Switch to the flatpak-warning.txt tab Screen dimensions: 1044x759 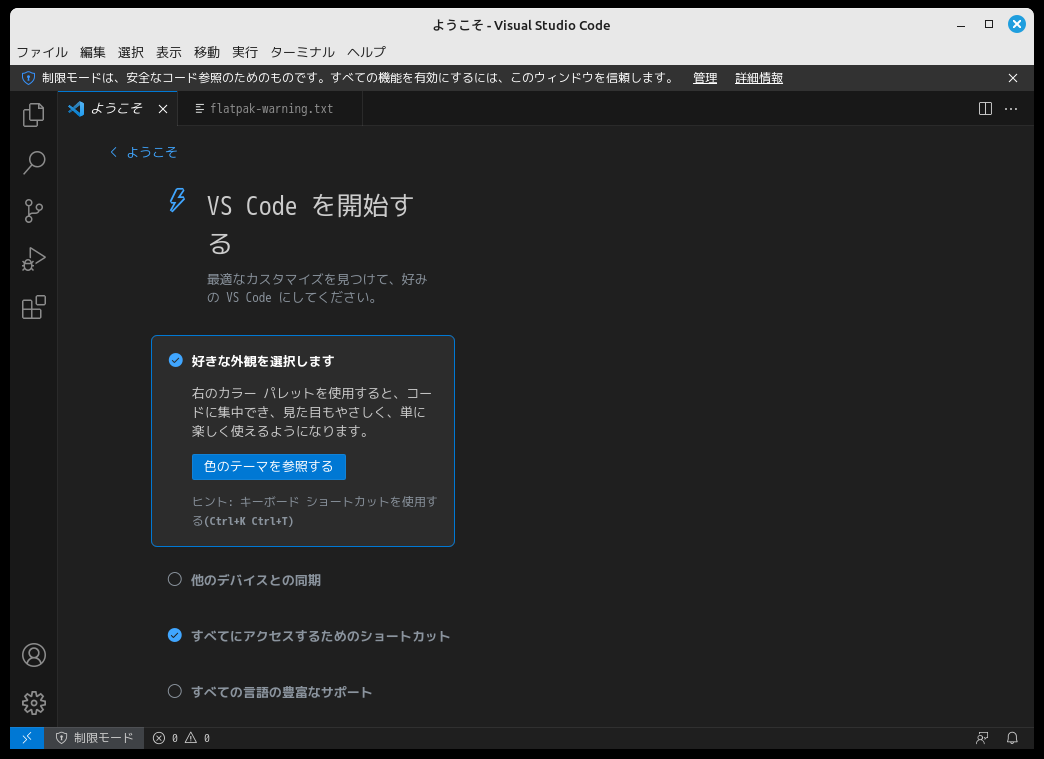[x=270, y=109]
